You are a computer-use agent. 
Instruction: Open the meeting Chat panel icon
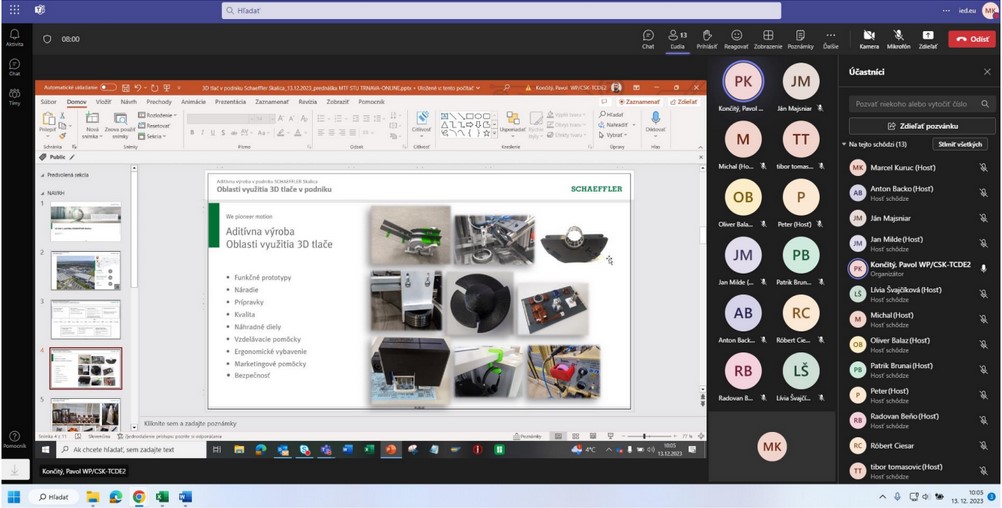pyautogui.click(x=648, y=36)
